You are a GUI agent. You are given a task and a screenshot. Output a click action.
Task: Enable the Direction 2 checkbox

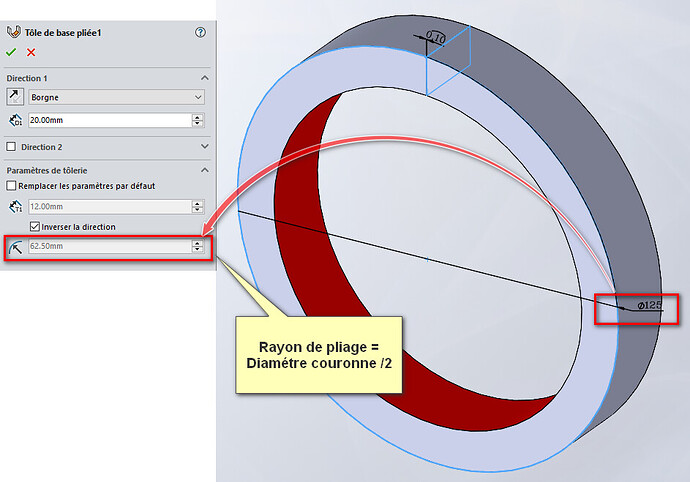[12, 146]
